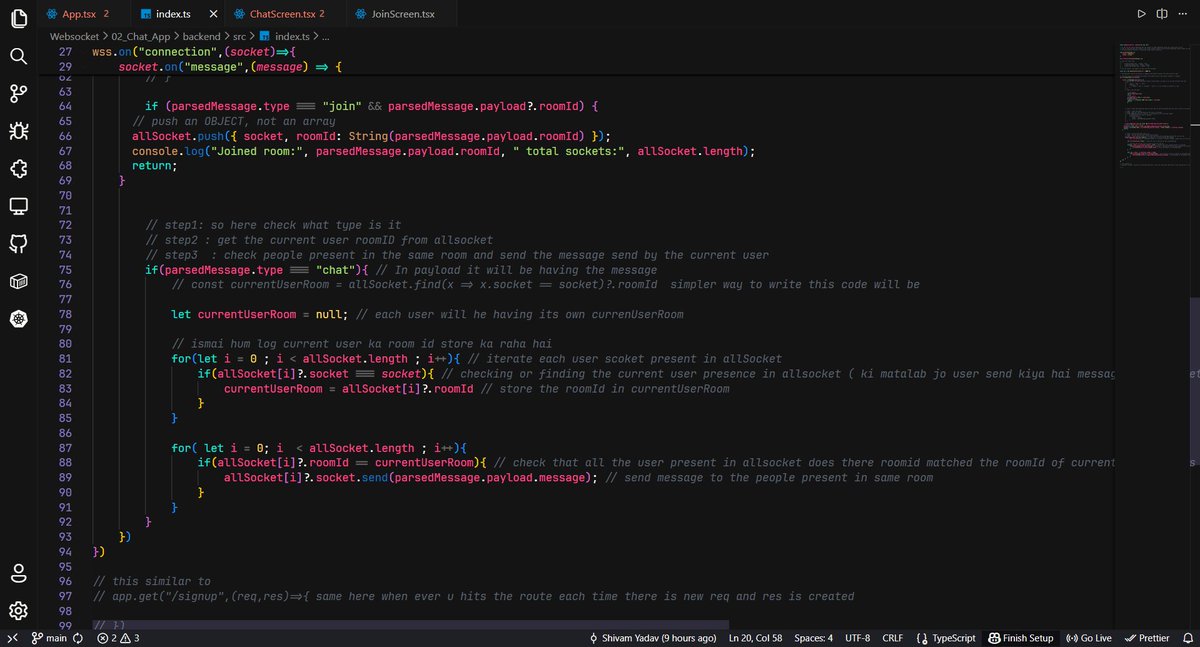Close the index.ts tab
Image resolution: width=1200 pixels, height=647 pixels.
214,14
